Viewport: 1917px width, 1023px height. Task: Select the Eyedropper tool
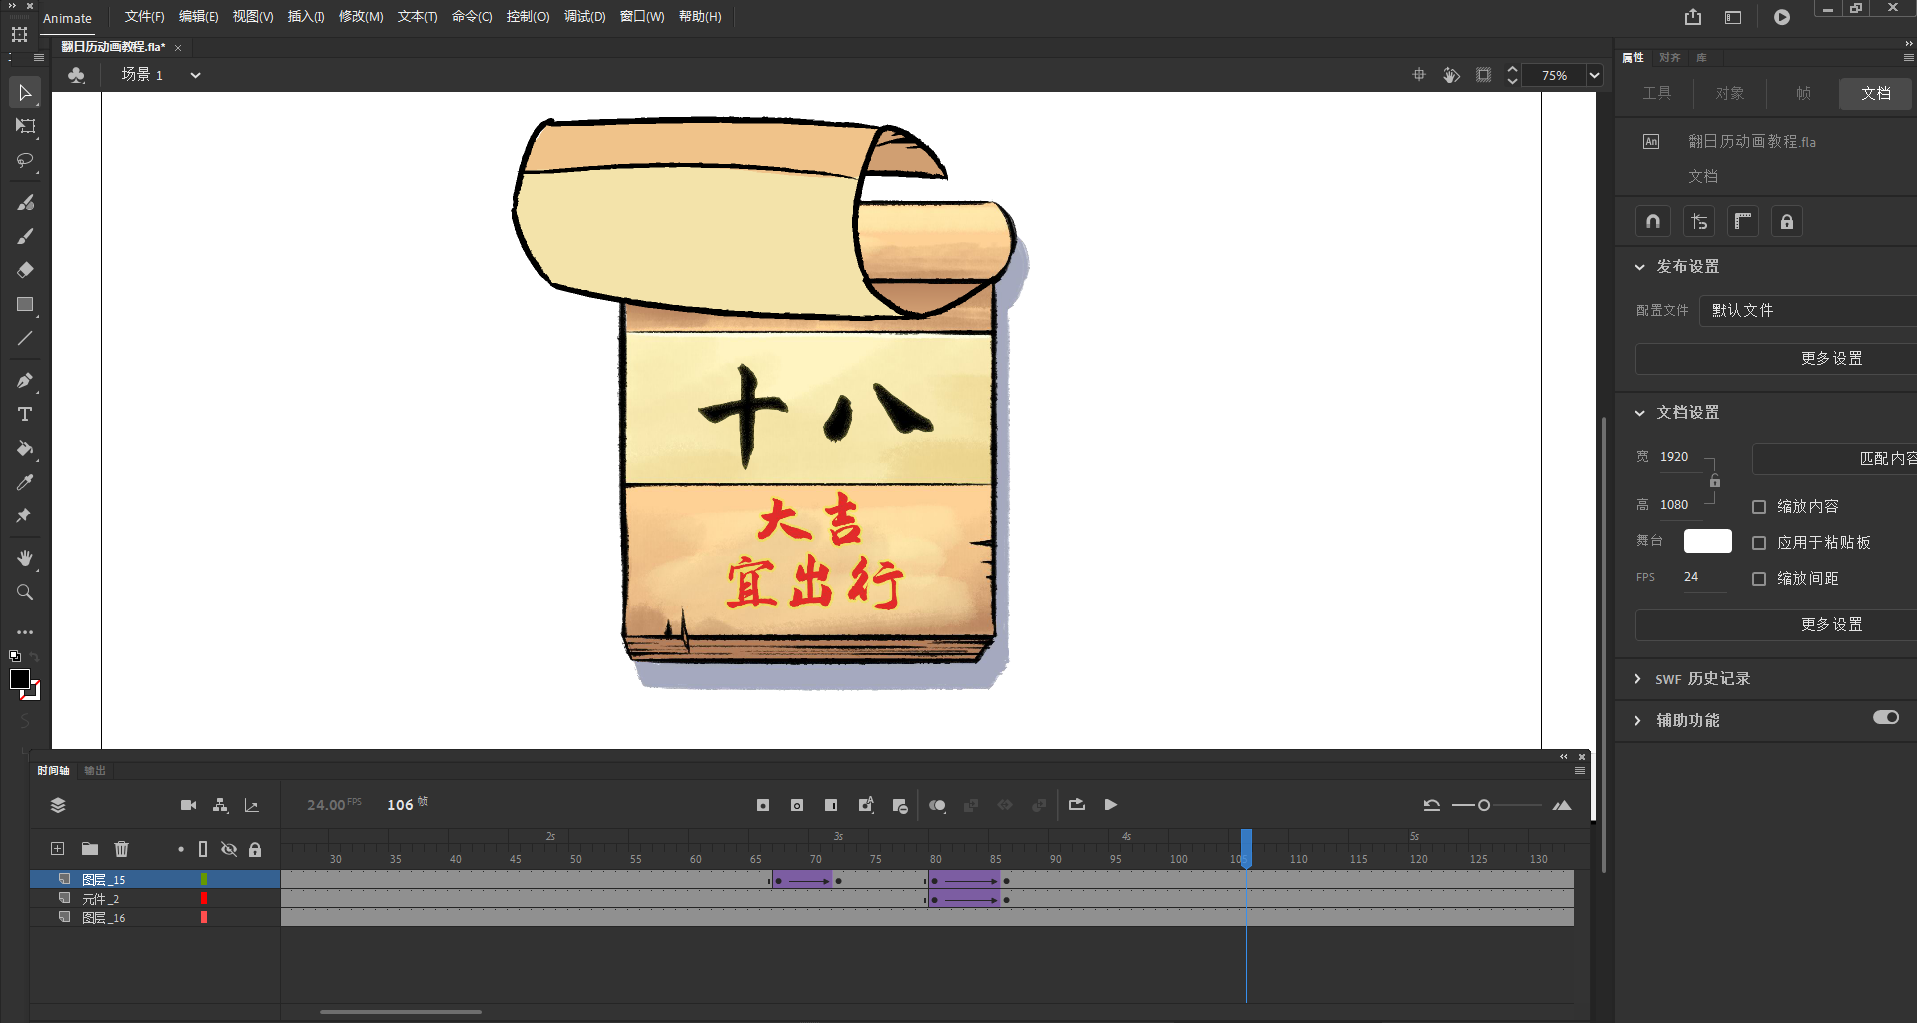coord(25,482)
